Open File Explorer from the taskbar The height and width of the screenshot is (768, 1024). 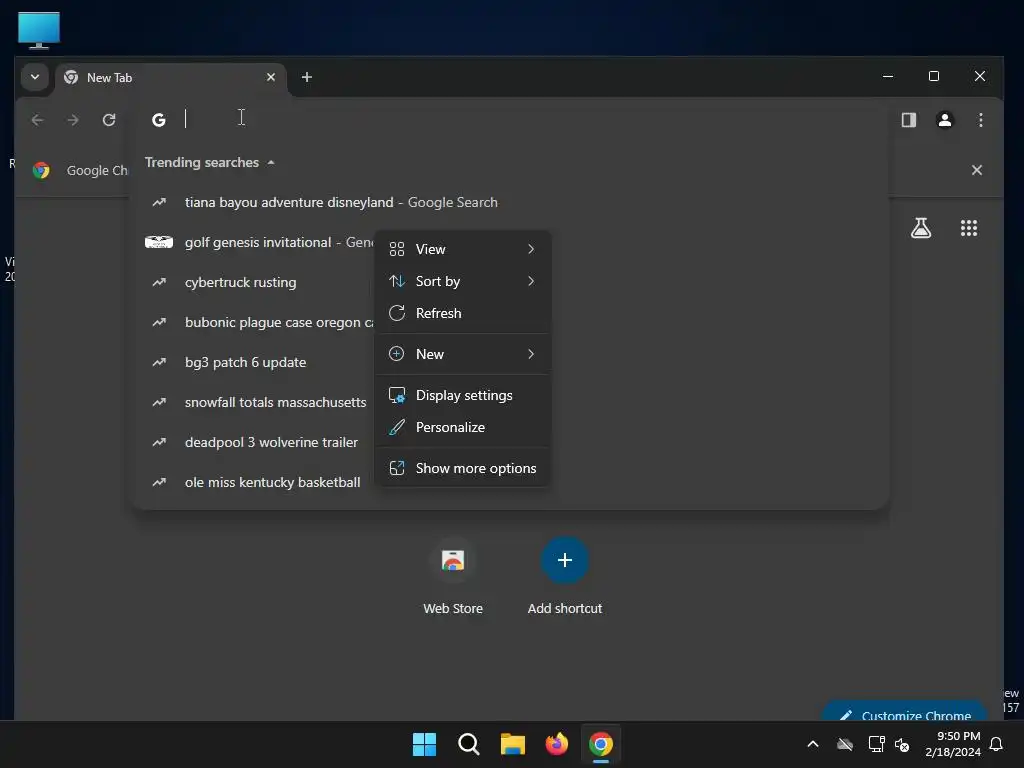(513, 744)
